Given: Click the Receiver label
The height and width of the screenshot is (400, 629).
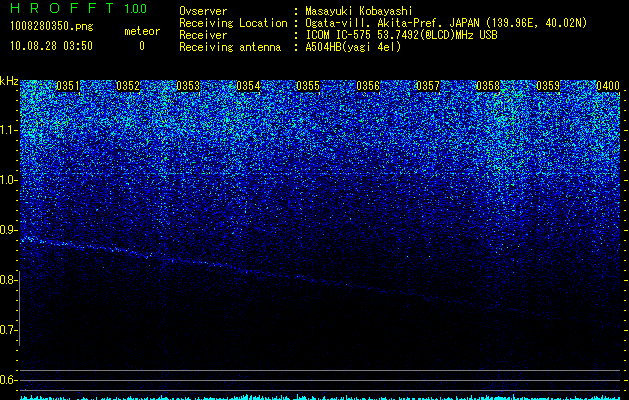Looking at the screenshot, I should pyautogui.click(x=203, y=35).
